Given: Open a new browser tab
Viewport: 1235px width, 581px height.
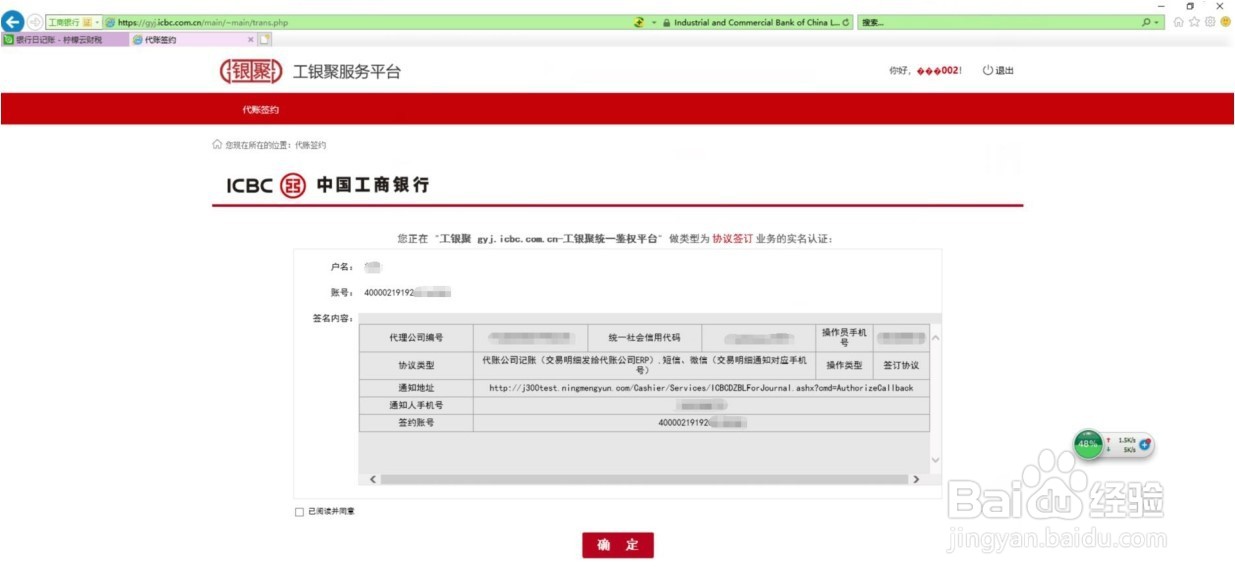Looking at the screenshot, I should pos(265,40).
